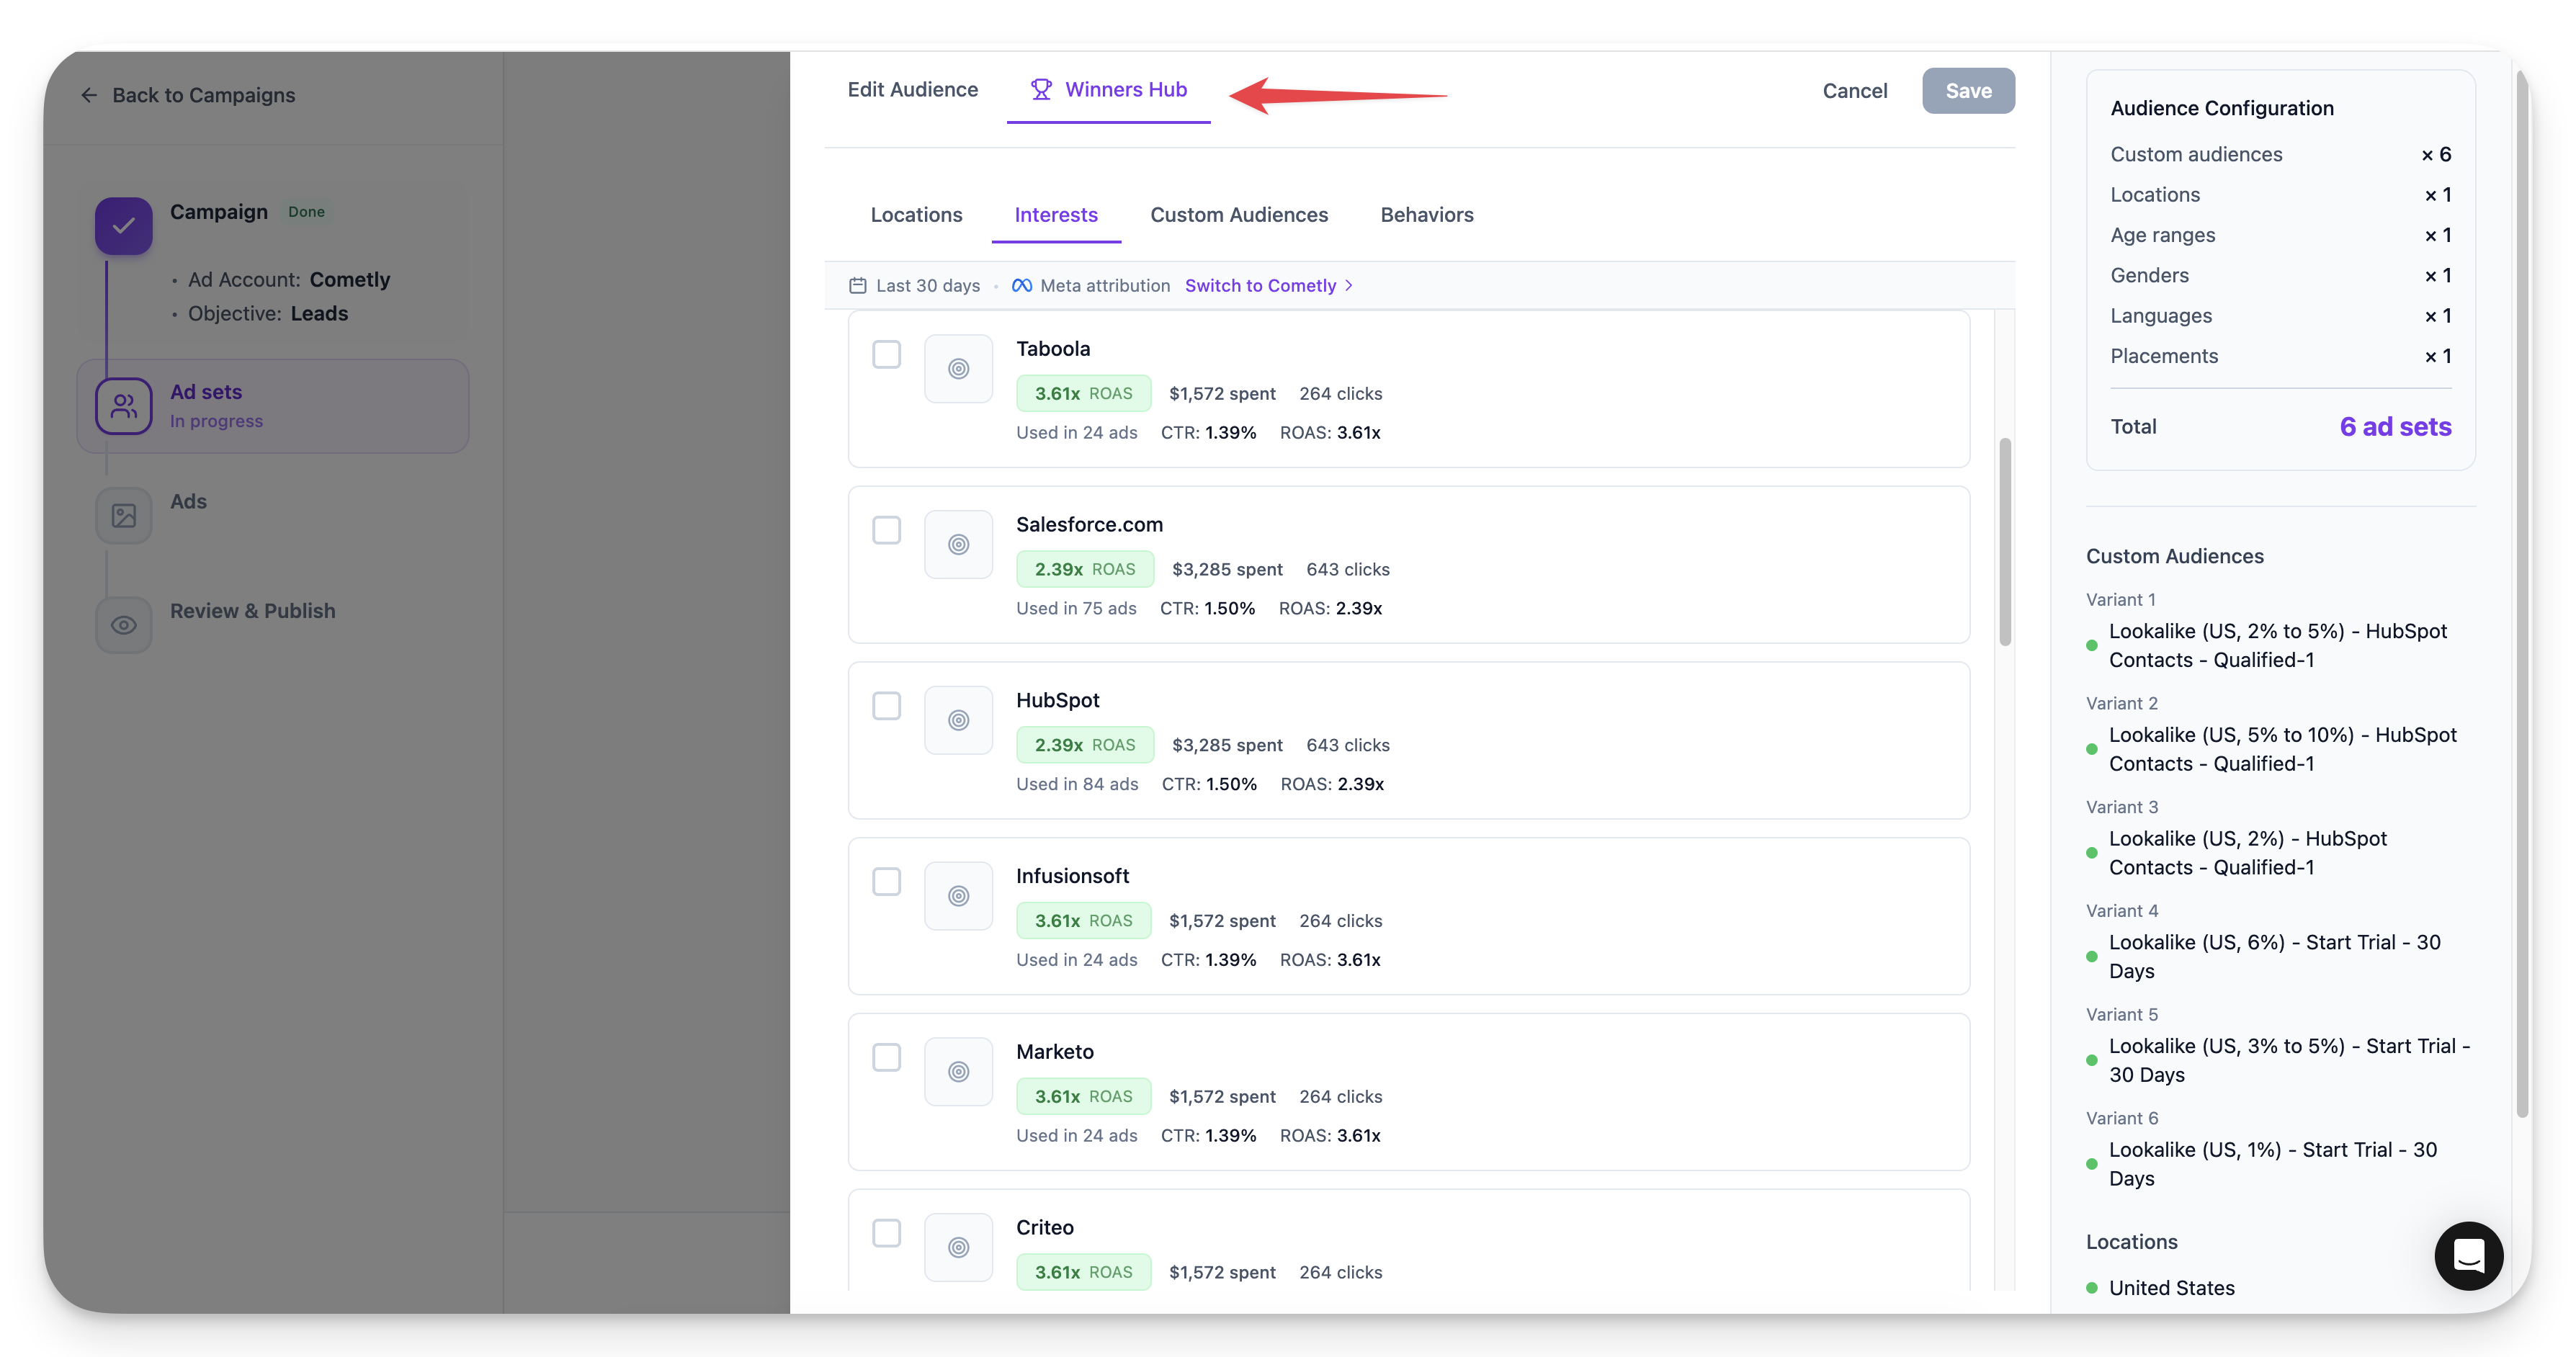Check the Taboola interest checkbox

coord(886,355)
